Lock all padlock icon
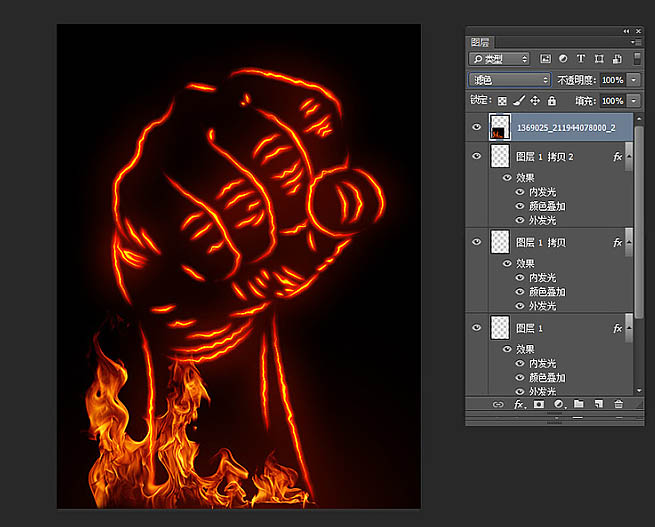The height and width of the screenshot is (527, 655). [x=552, y=101]
